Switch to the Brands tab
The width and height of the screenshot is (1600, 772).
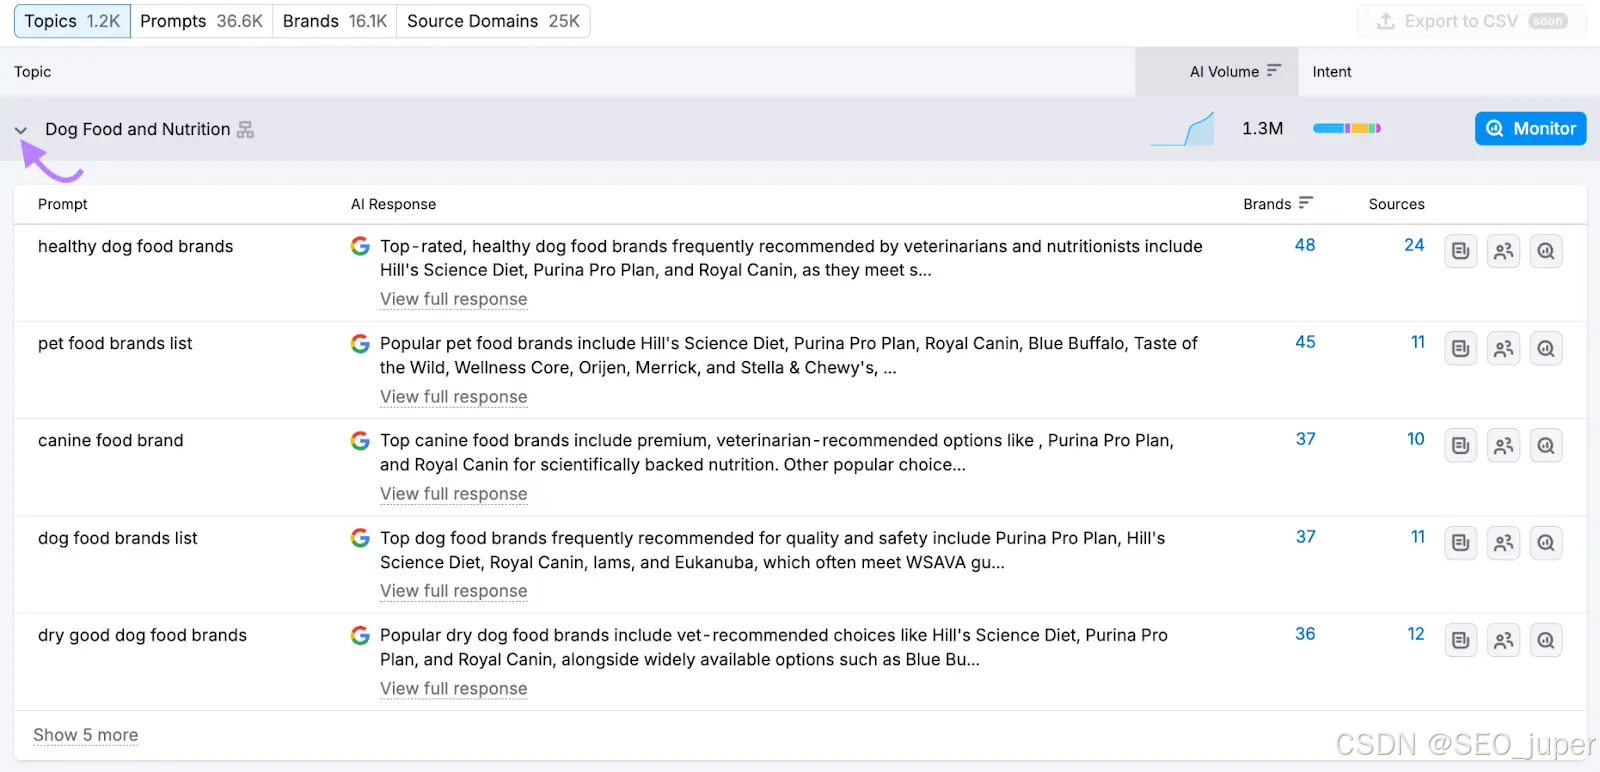pyautogui.click(x=334, y=21)
